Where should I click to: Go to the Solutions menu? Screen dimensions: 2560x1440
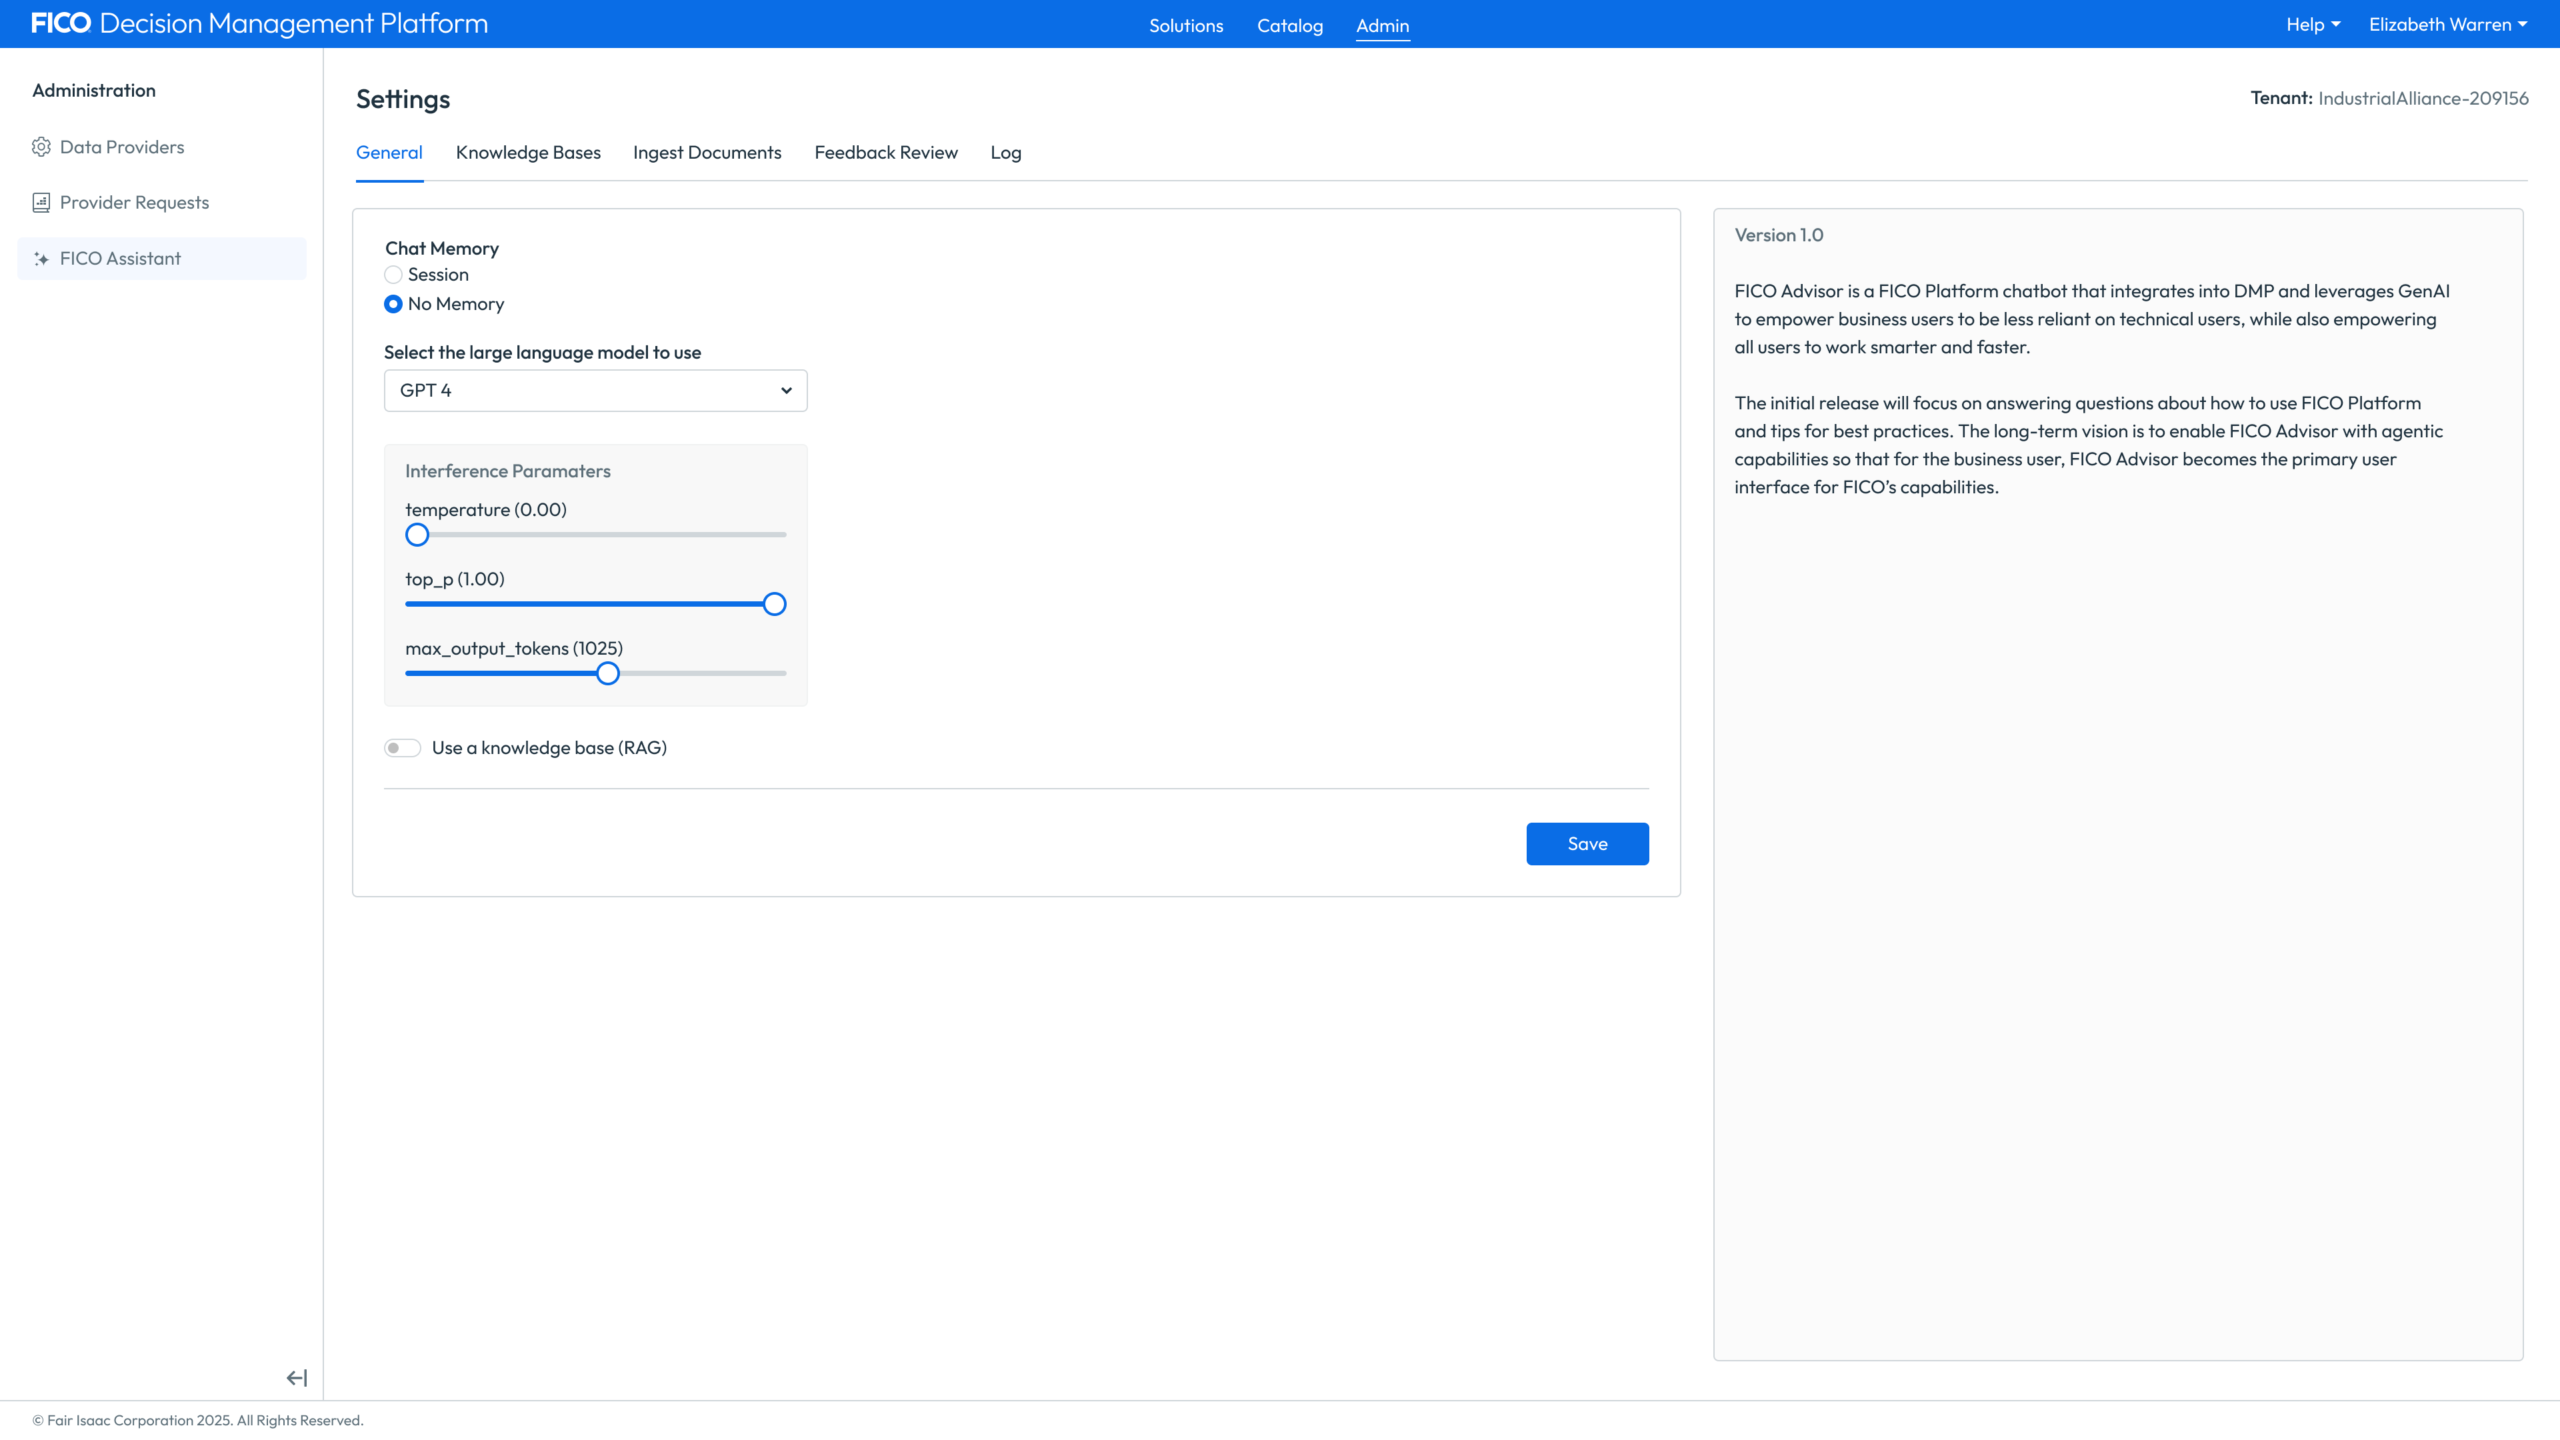click(1186, 26)
